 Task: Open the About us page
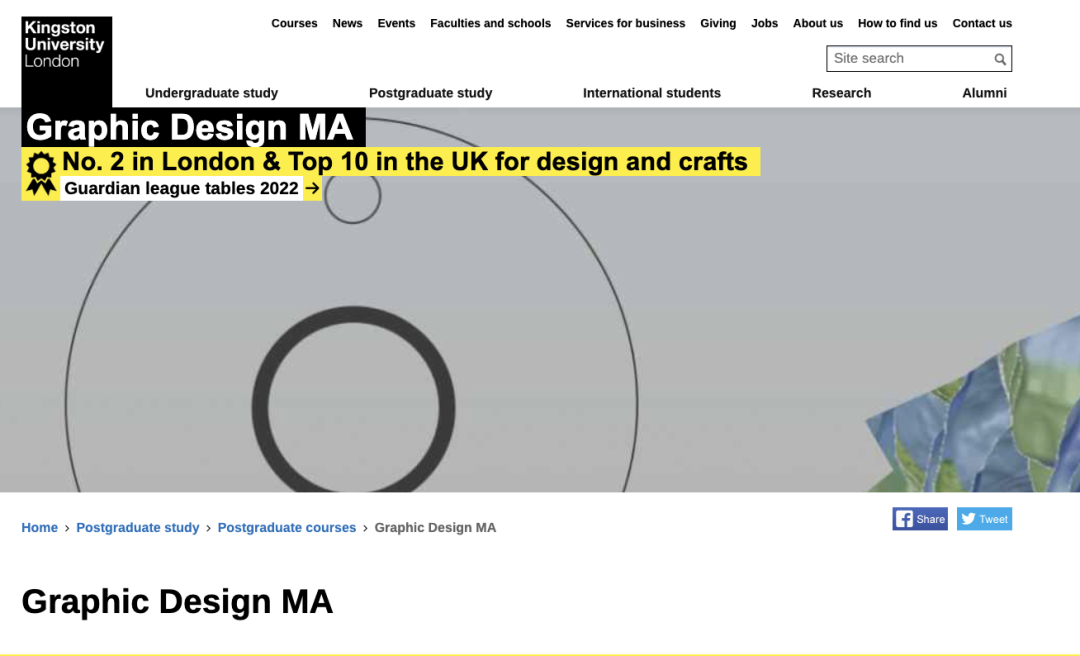[x=818, y=23]
